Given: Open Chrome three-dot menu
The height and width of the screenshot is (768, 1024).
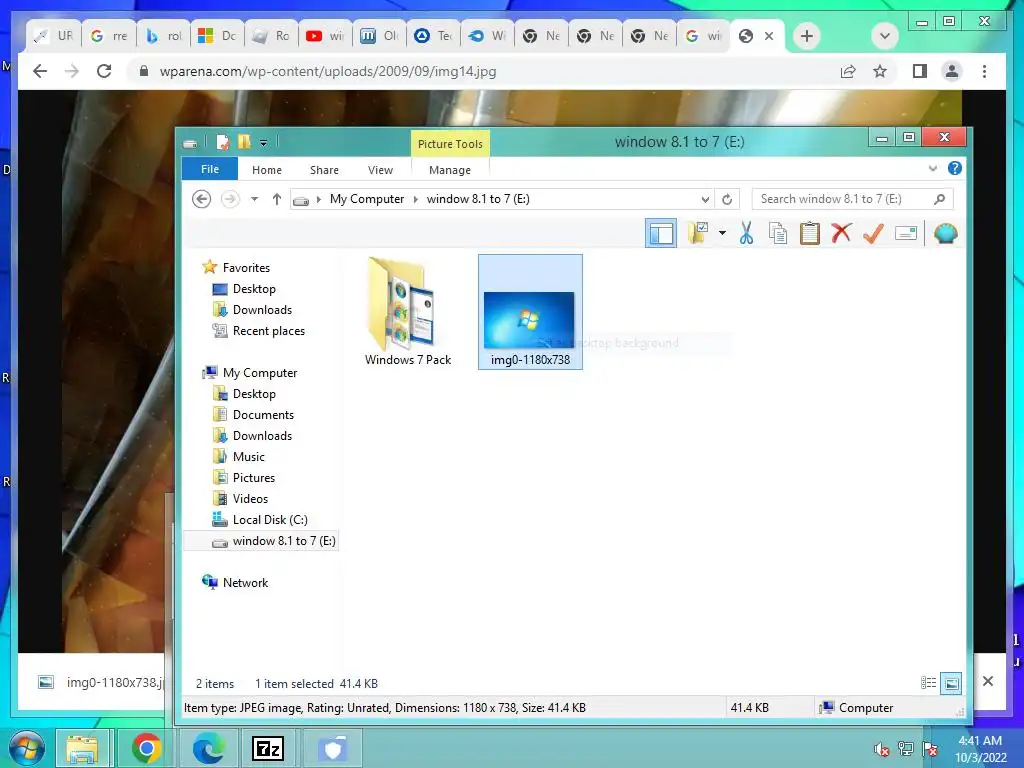Looking at the screenshot, I should [x=984, y=71].
